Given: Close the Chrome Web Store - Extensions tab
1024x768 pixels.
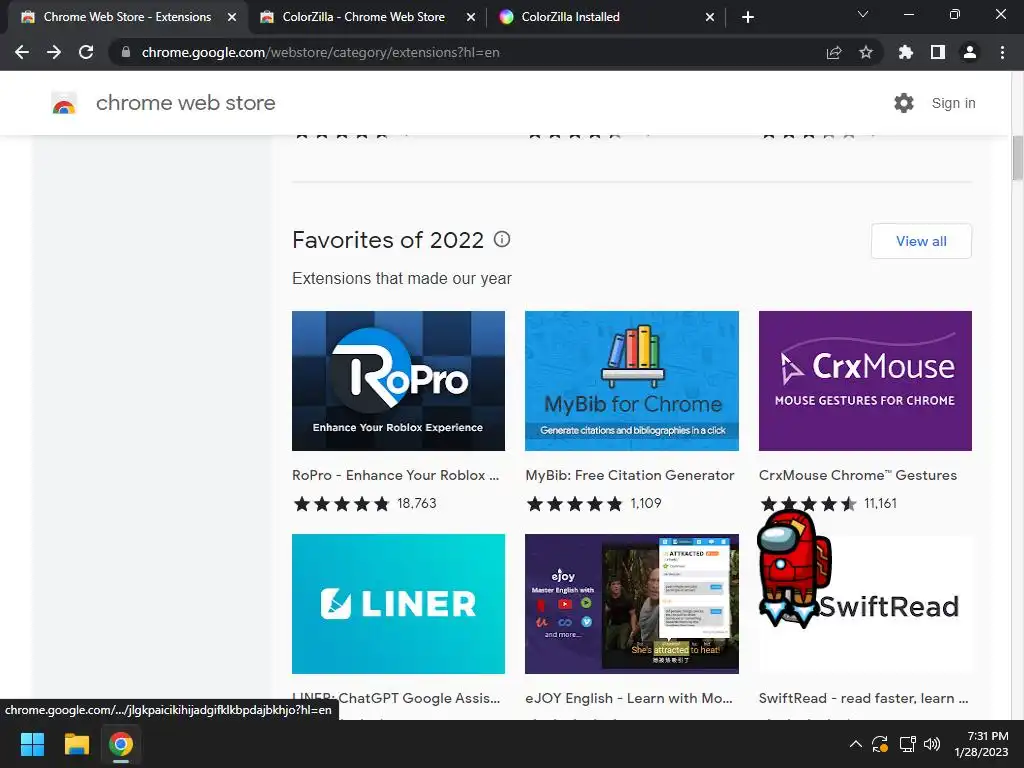Looking at the screenshot, I should pyautogui.click(x=232, y=17).
